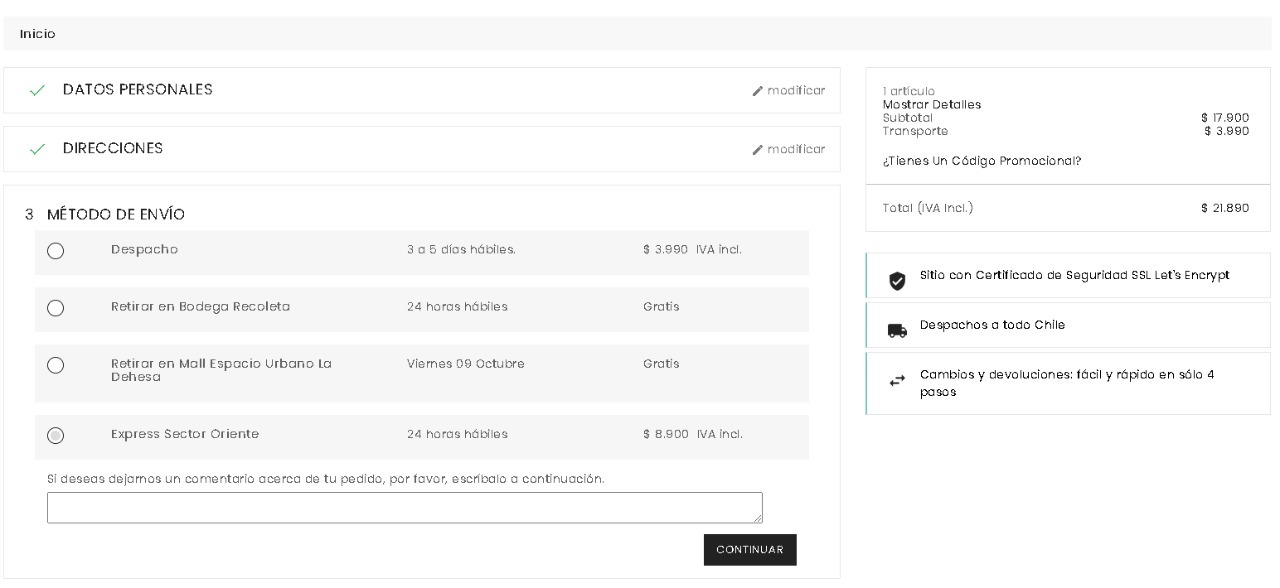The height and width of the screenshot is (588, 1280).
Task: Open the Datos Personales step header
Action: 138,90
